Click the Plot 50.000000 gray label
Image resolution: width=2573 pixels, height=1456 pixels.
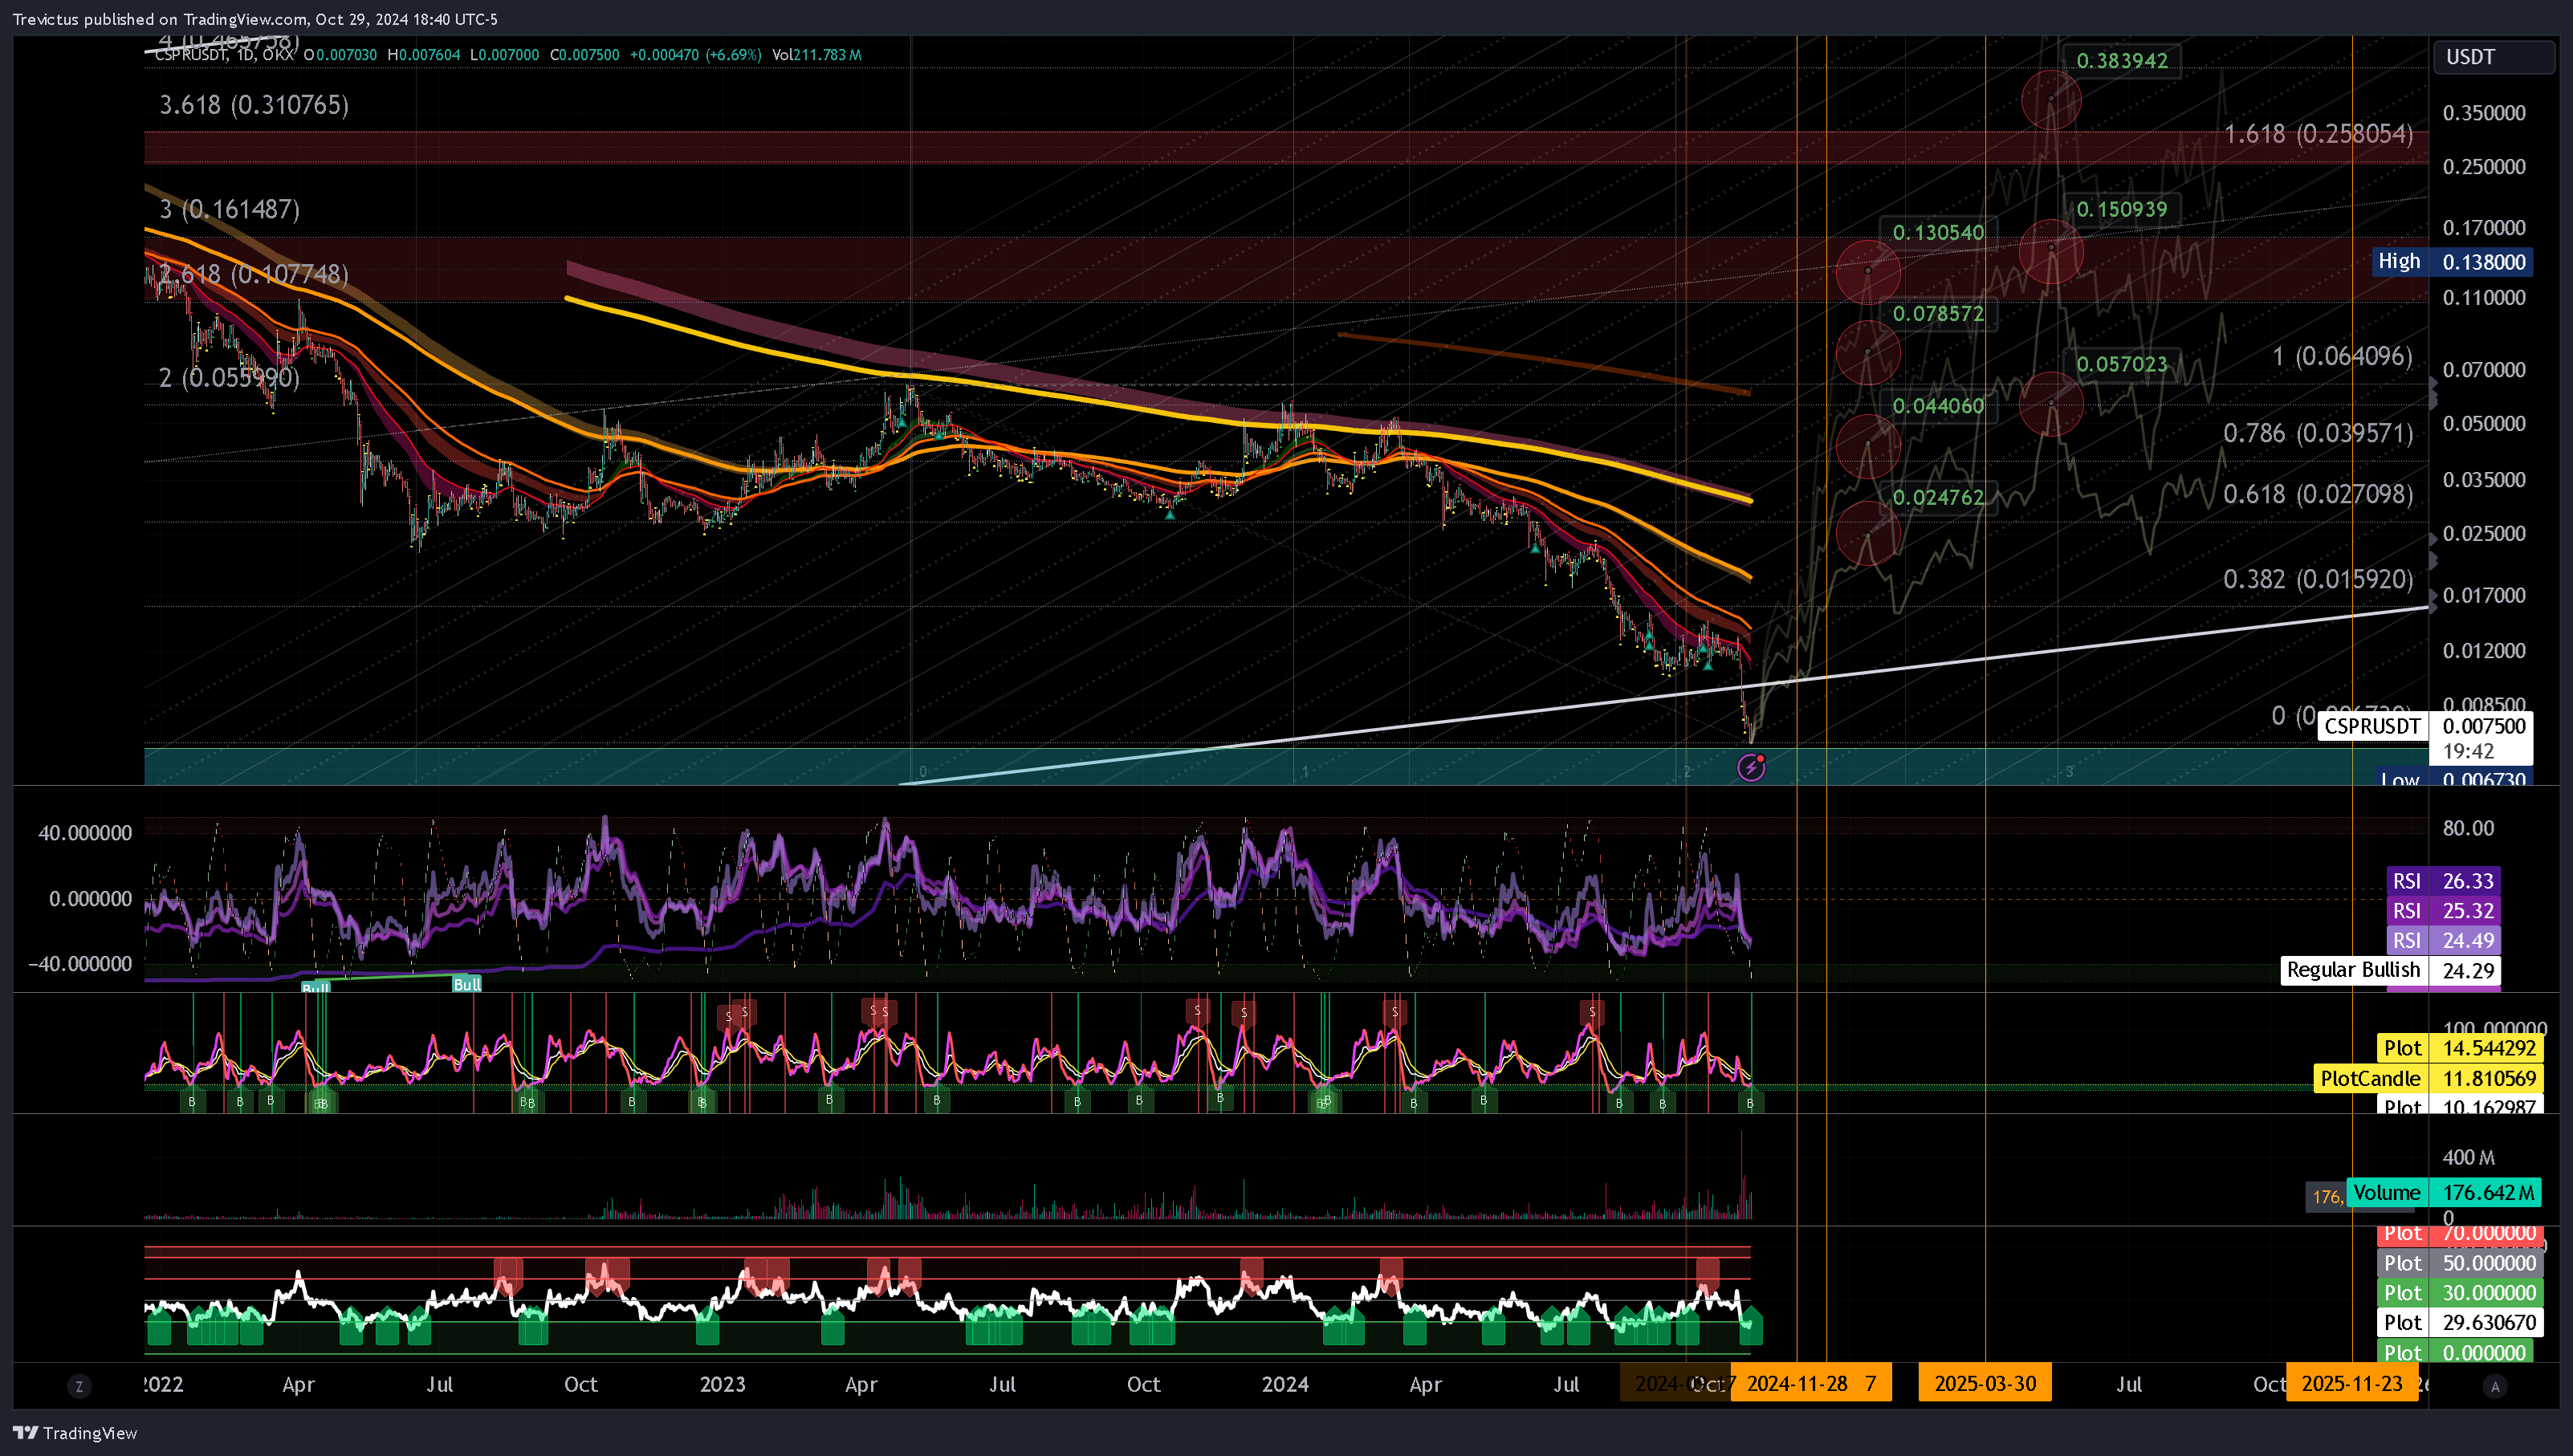click(2460, 1263)
